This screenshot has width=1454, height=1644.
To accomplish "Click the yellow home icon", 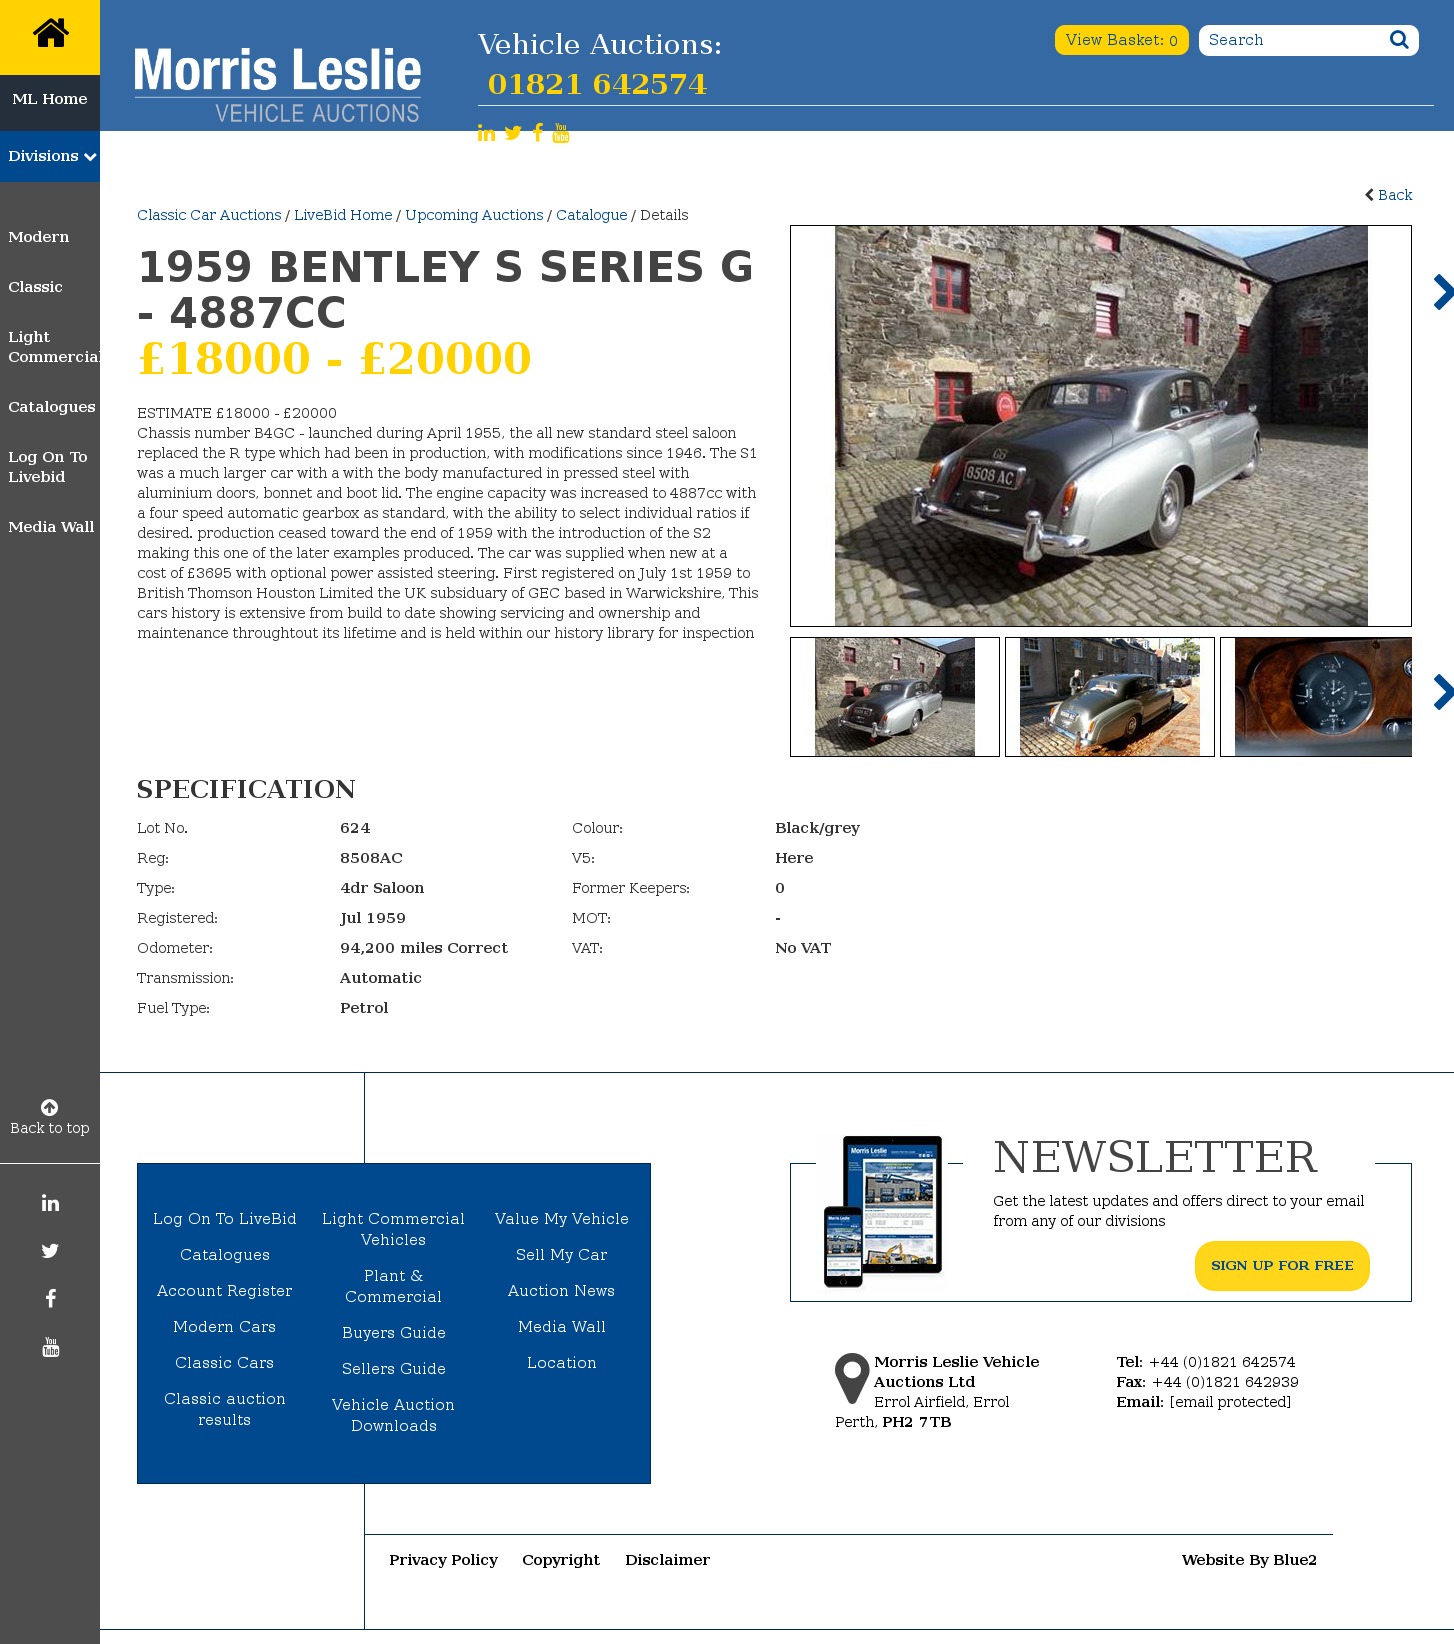I will [x=50, y=34].
